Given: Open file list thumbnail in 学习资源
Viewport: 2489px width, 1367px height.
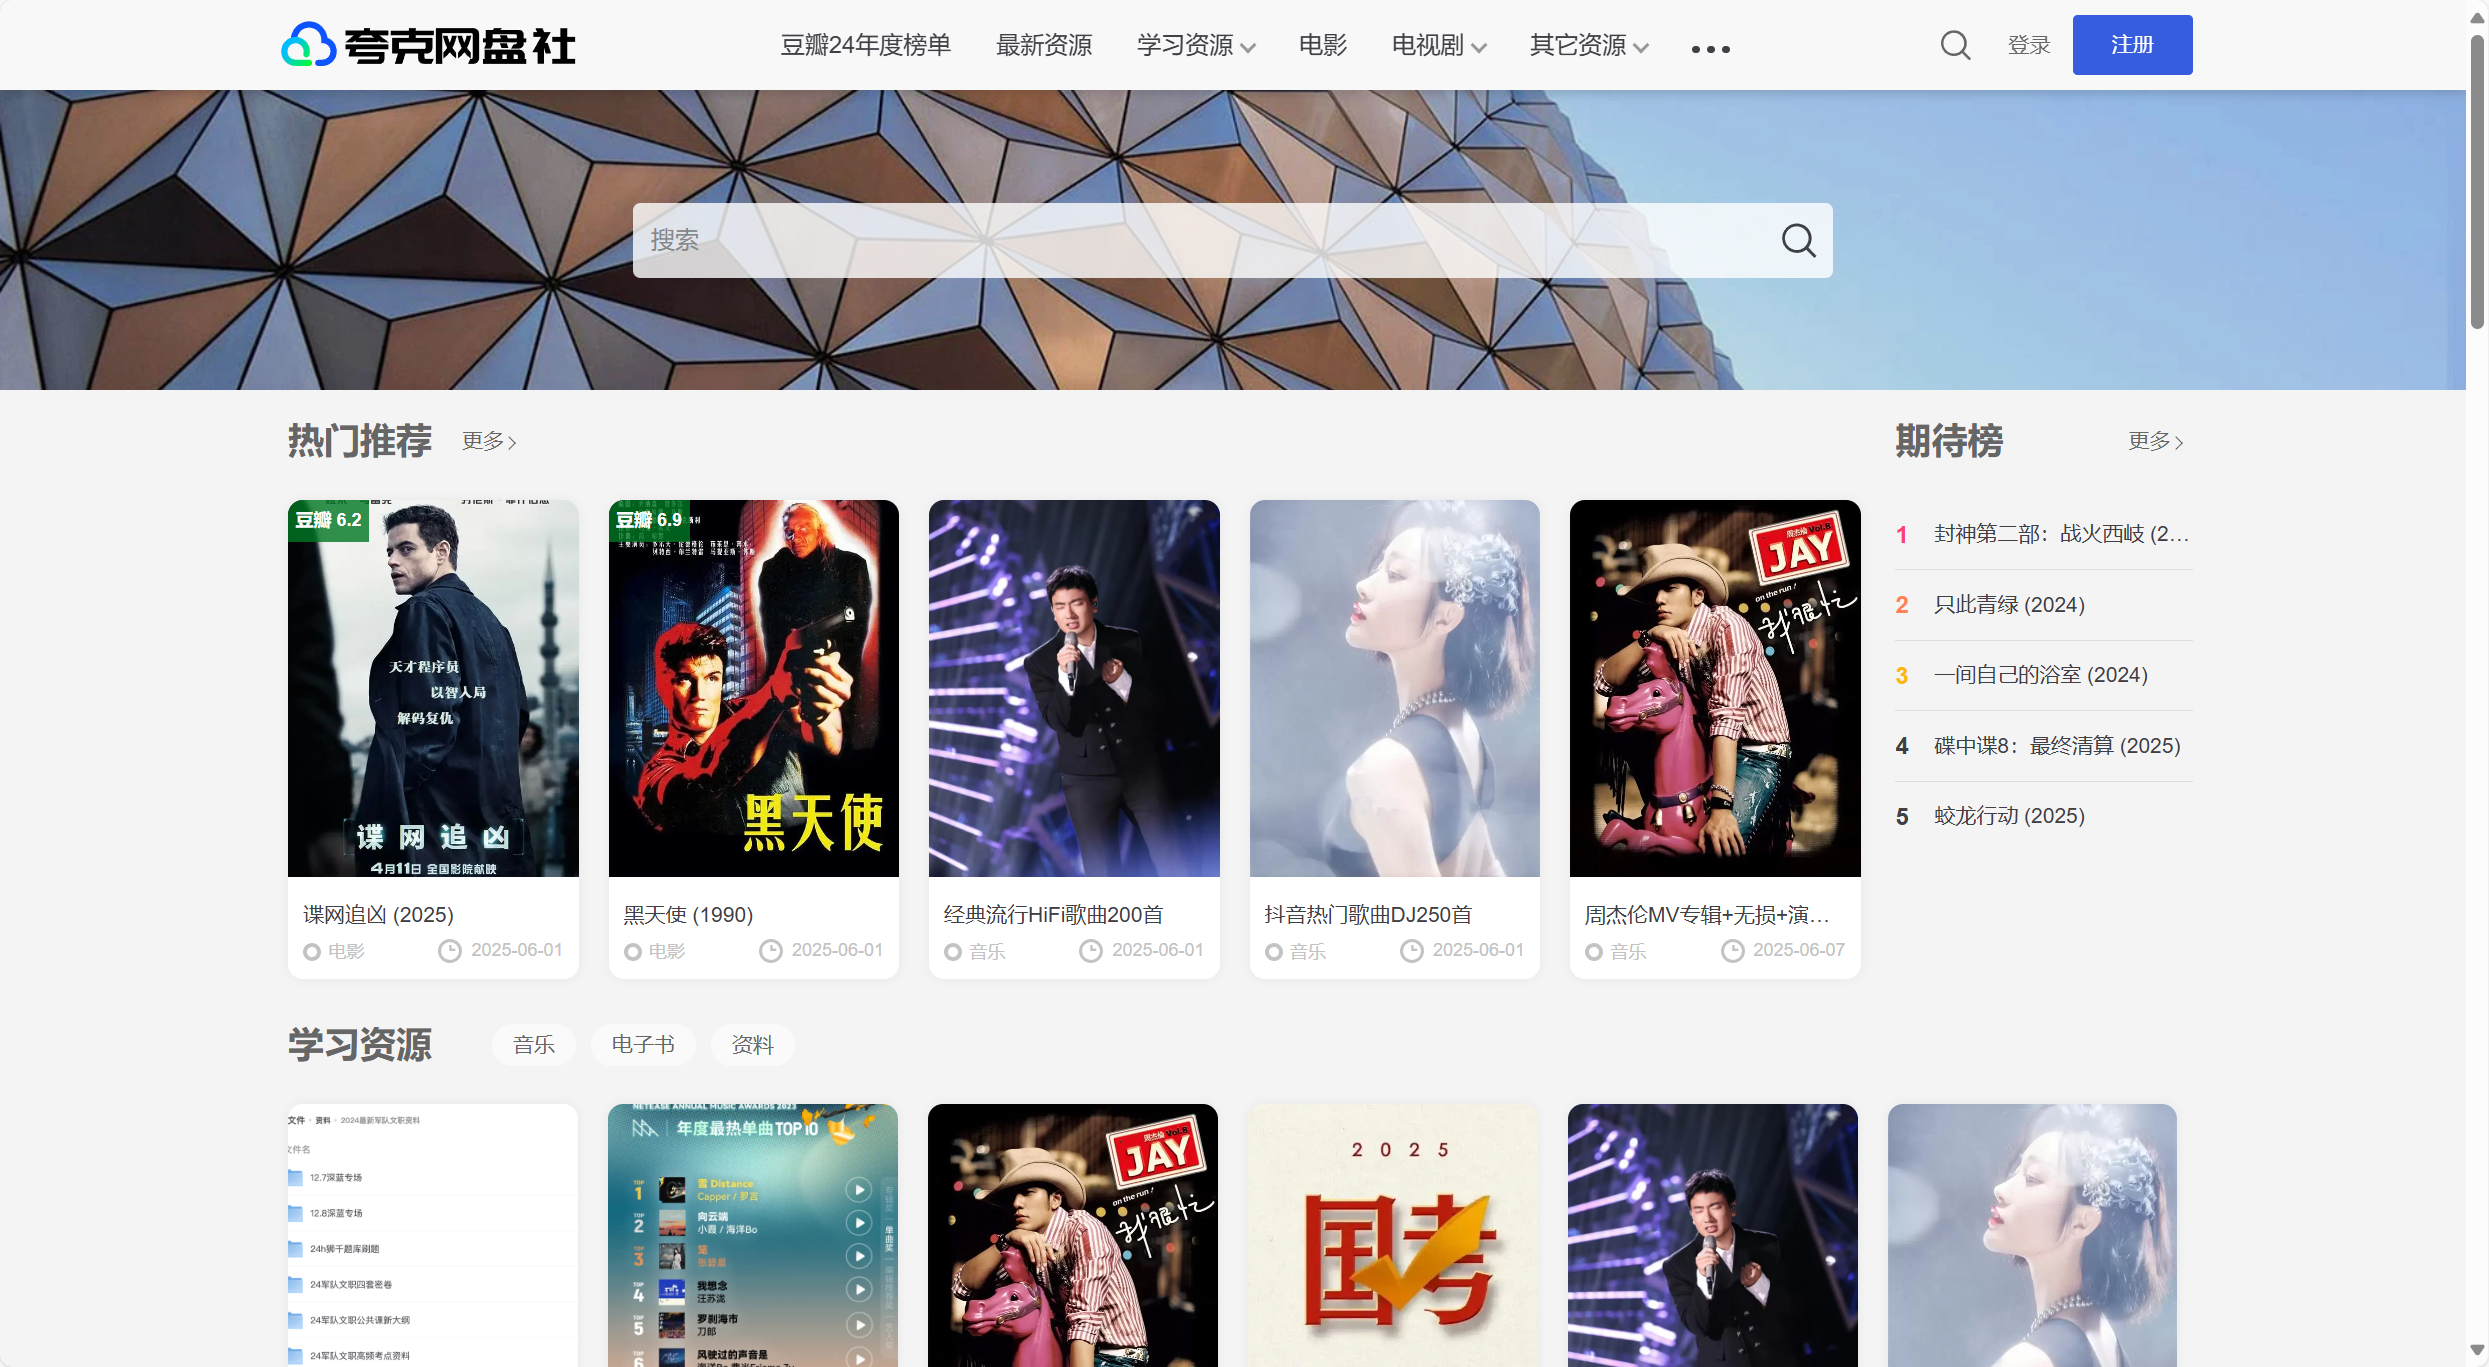Looking at the screenshot, I should (432, 1235).
